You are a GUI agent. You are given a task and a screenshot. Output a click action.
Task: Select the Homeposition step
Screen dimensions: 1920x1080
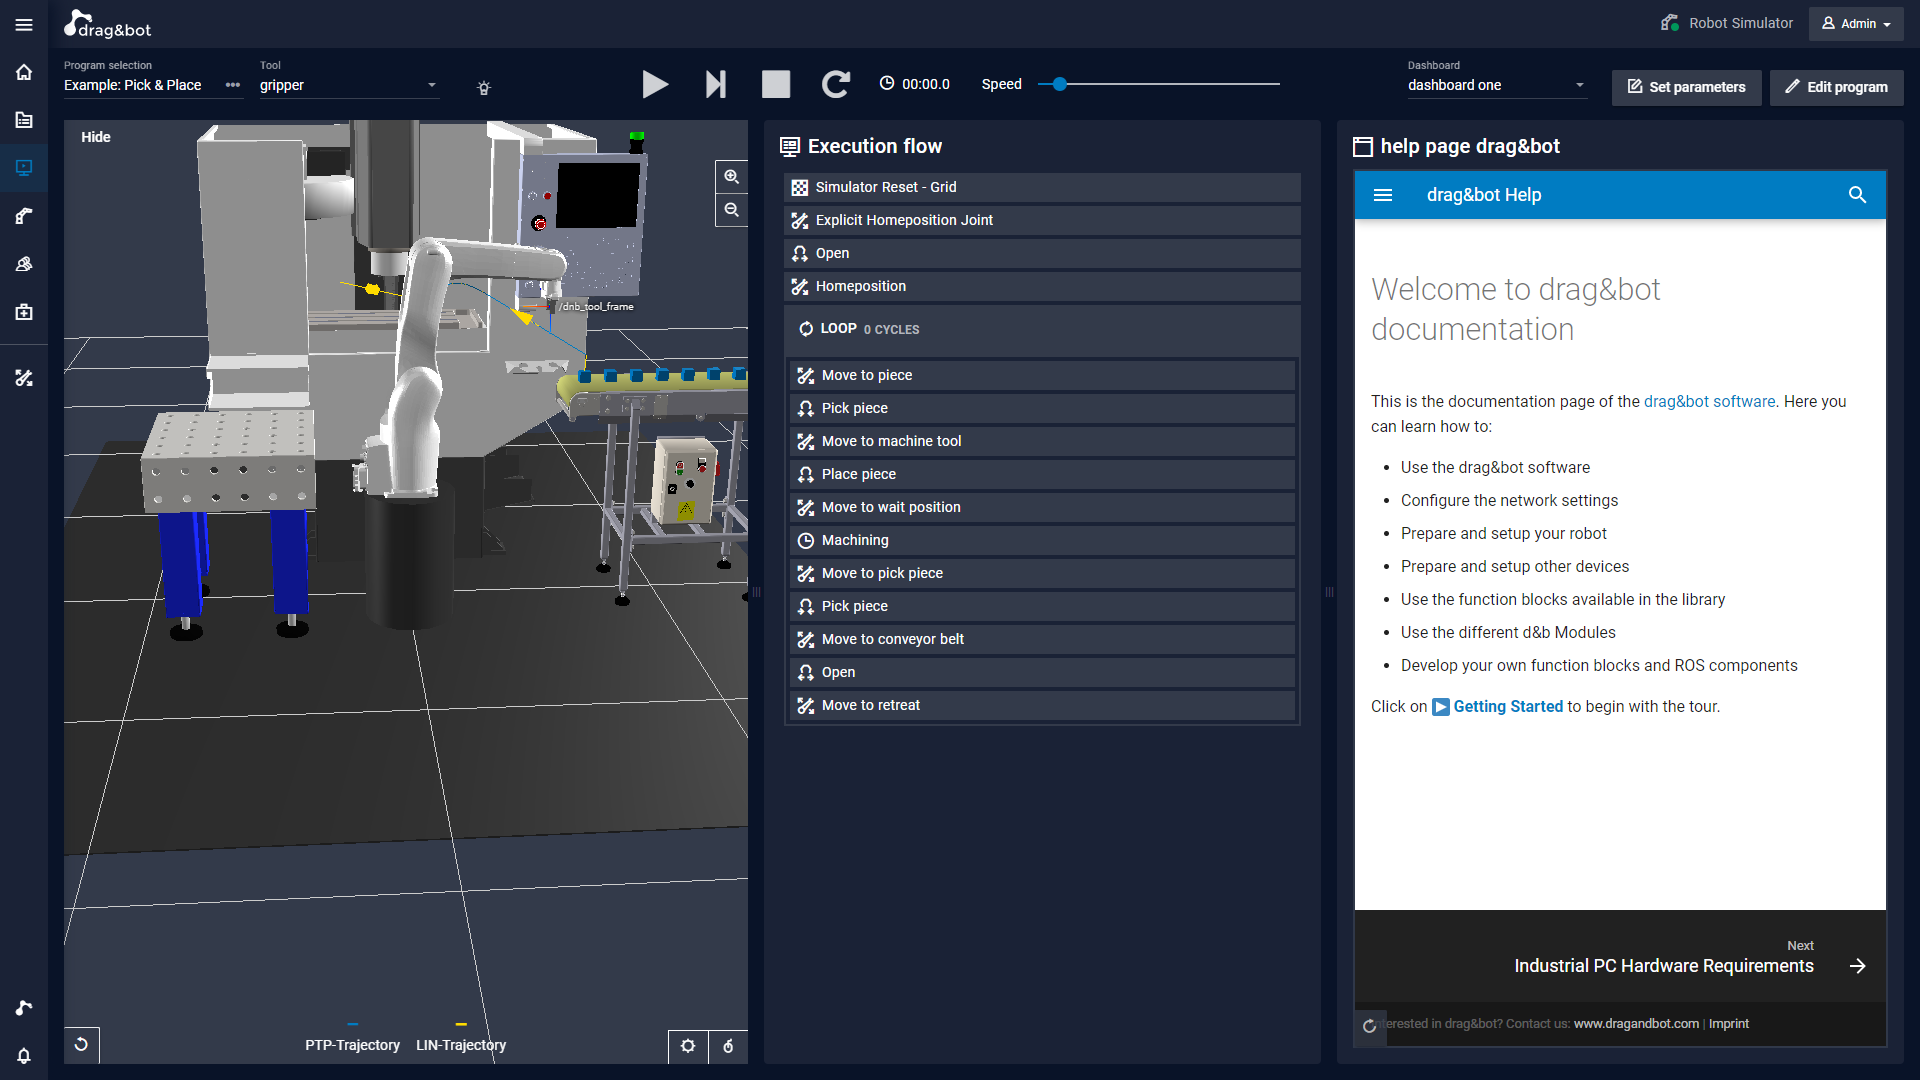pos(1042,286)
